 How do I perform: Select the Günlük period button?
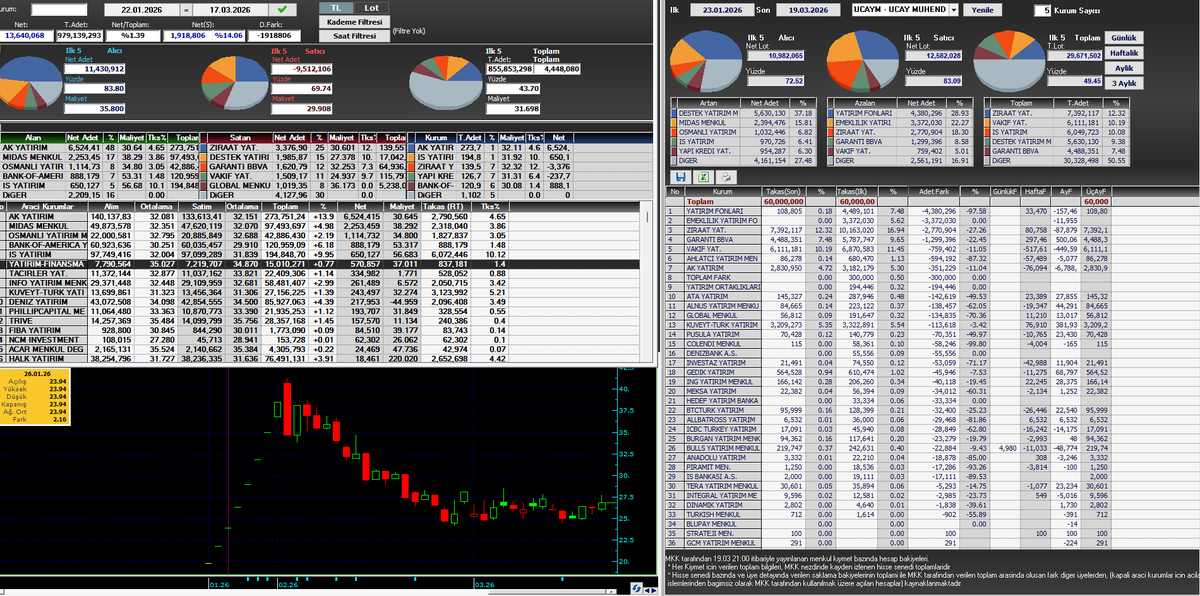click(x=1124, y=37)
